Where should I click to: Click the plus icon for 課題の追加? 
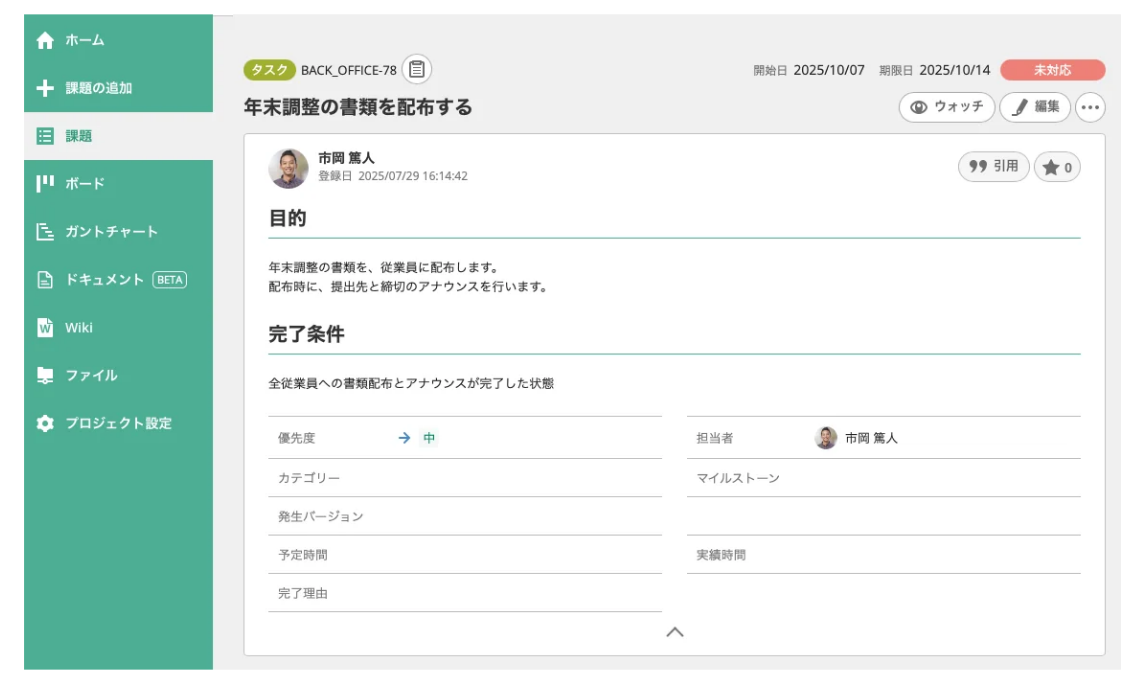tap(45, 88)
